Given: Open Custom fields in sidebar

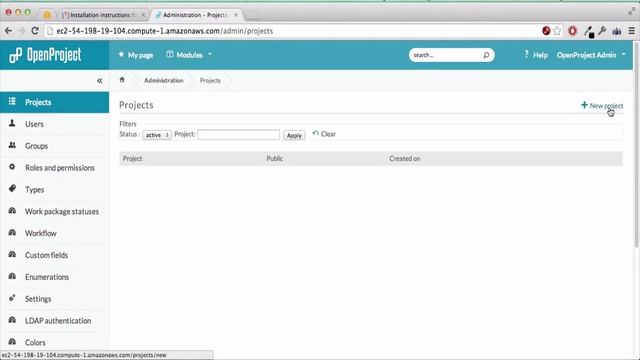Looking at the screenshot, I should click(47, 255).
